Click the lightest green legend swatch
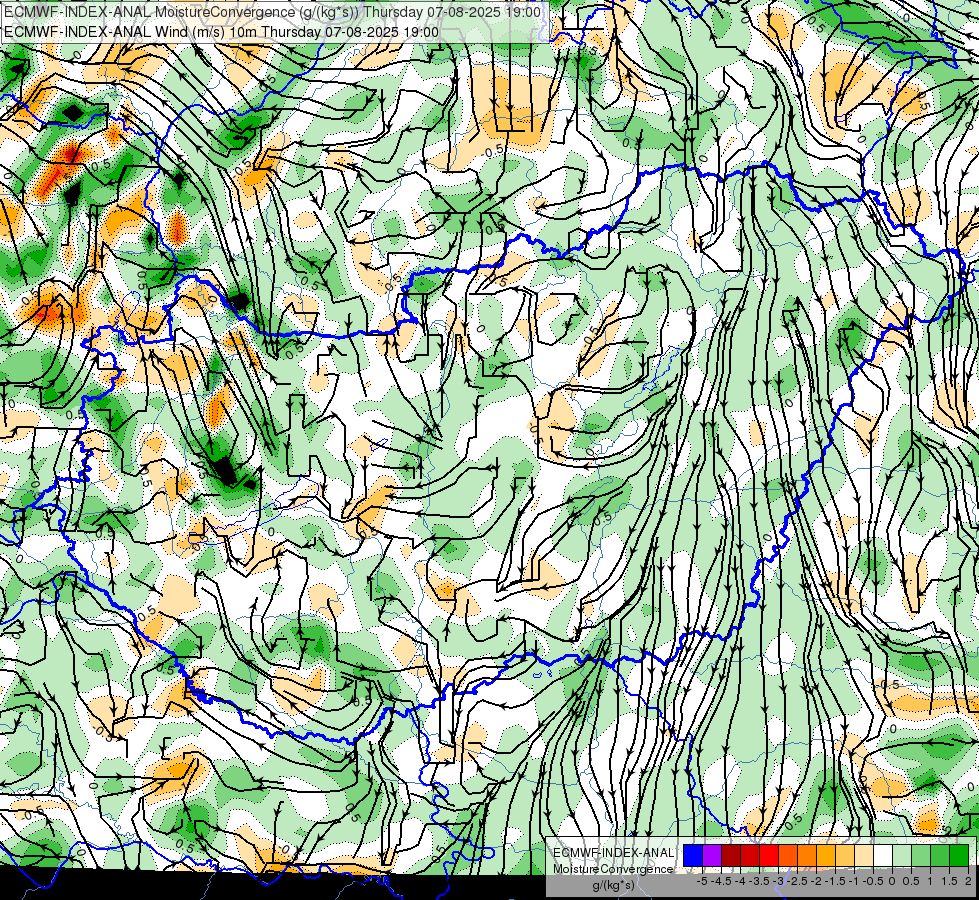 (x=902, y=855)
